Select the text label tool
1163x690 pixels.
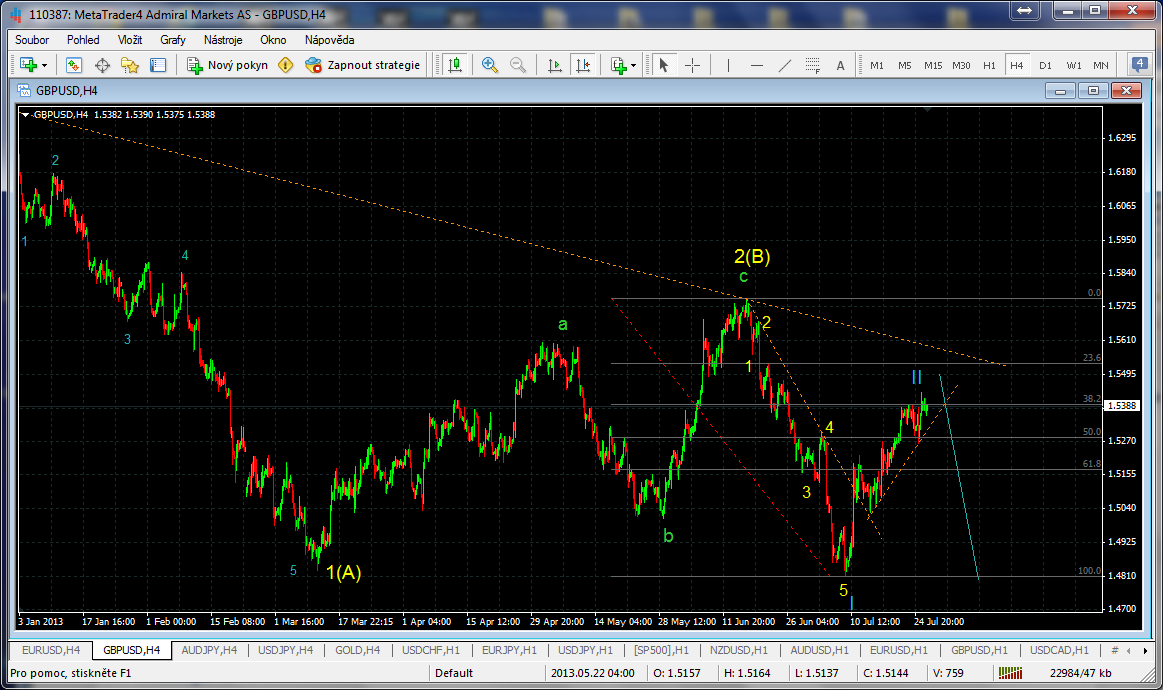click(840, 65)
